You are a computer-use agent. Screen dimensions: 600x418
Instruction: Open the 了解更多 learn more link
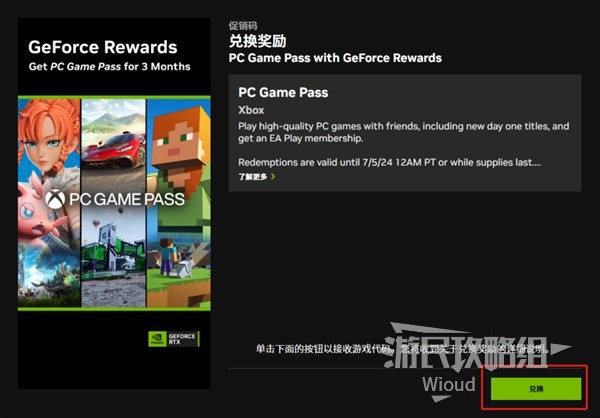coord(253,176)
